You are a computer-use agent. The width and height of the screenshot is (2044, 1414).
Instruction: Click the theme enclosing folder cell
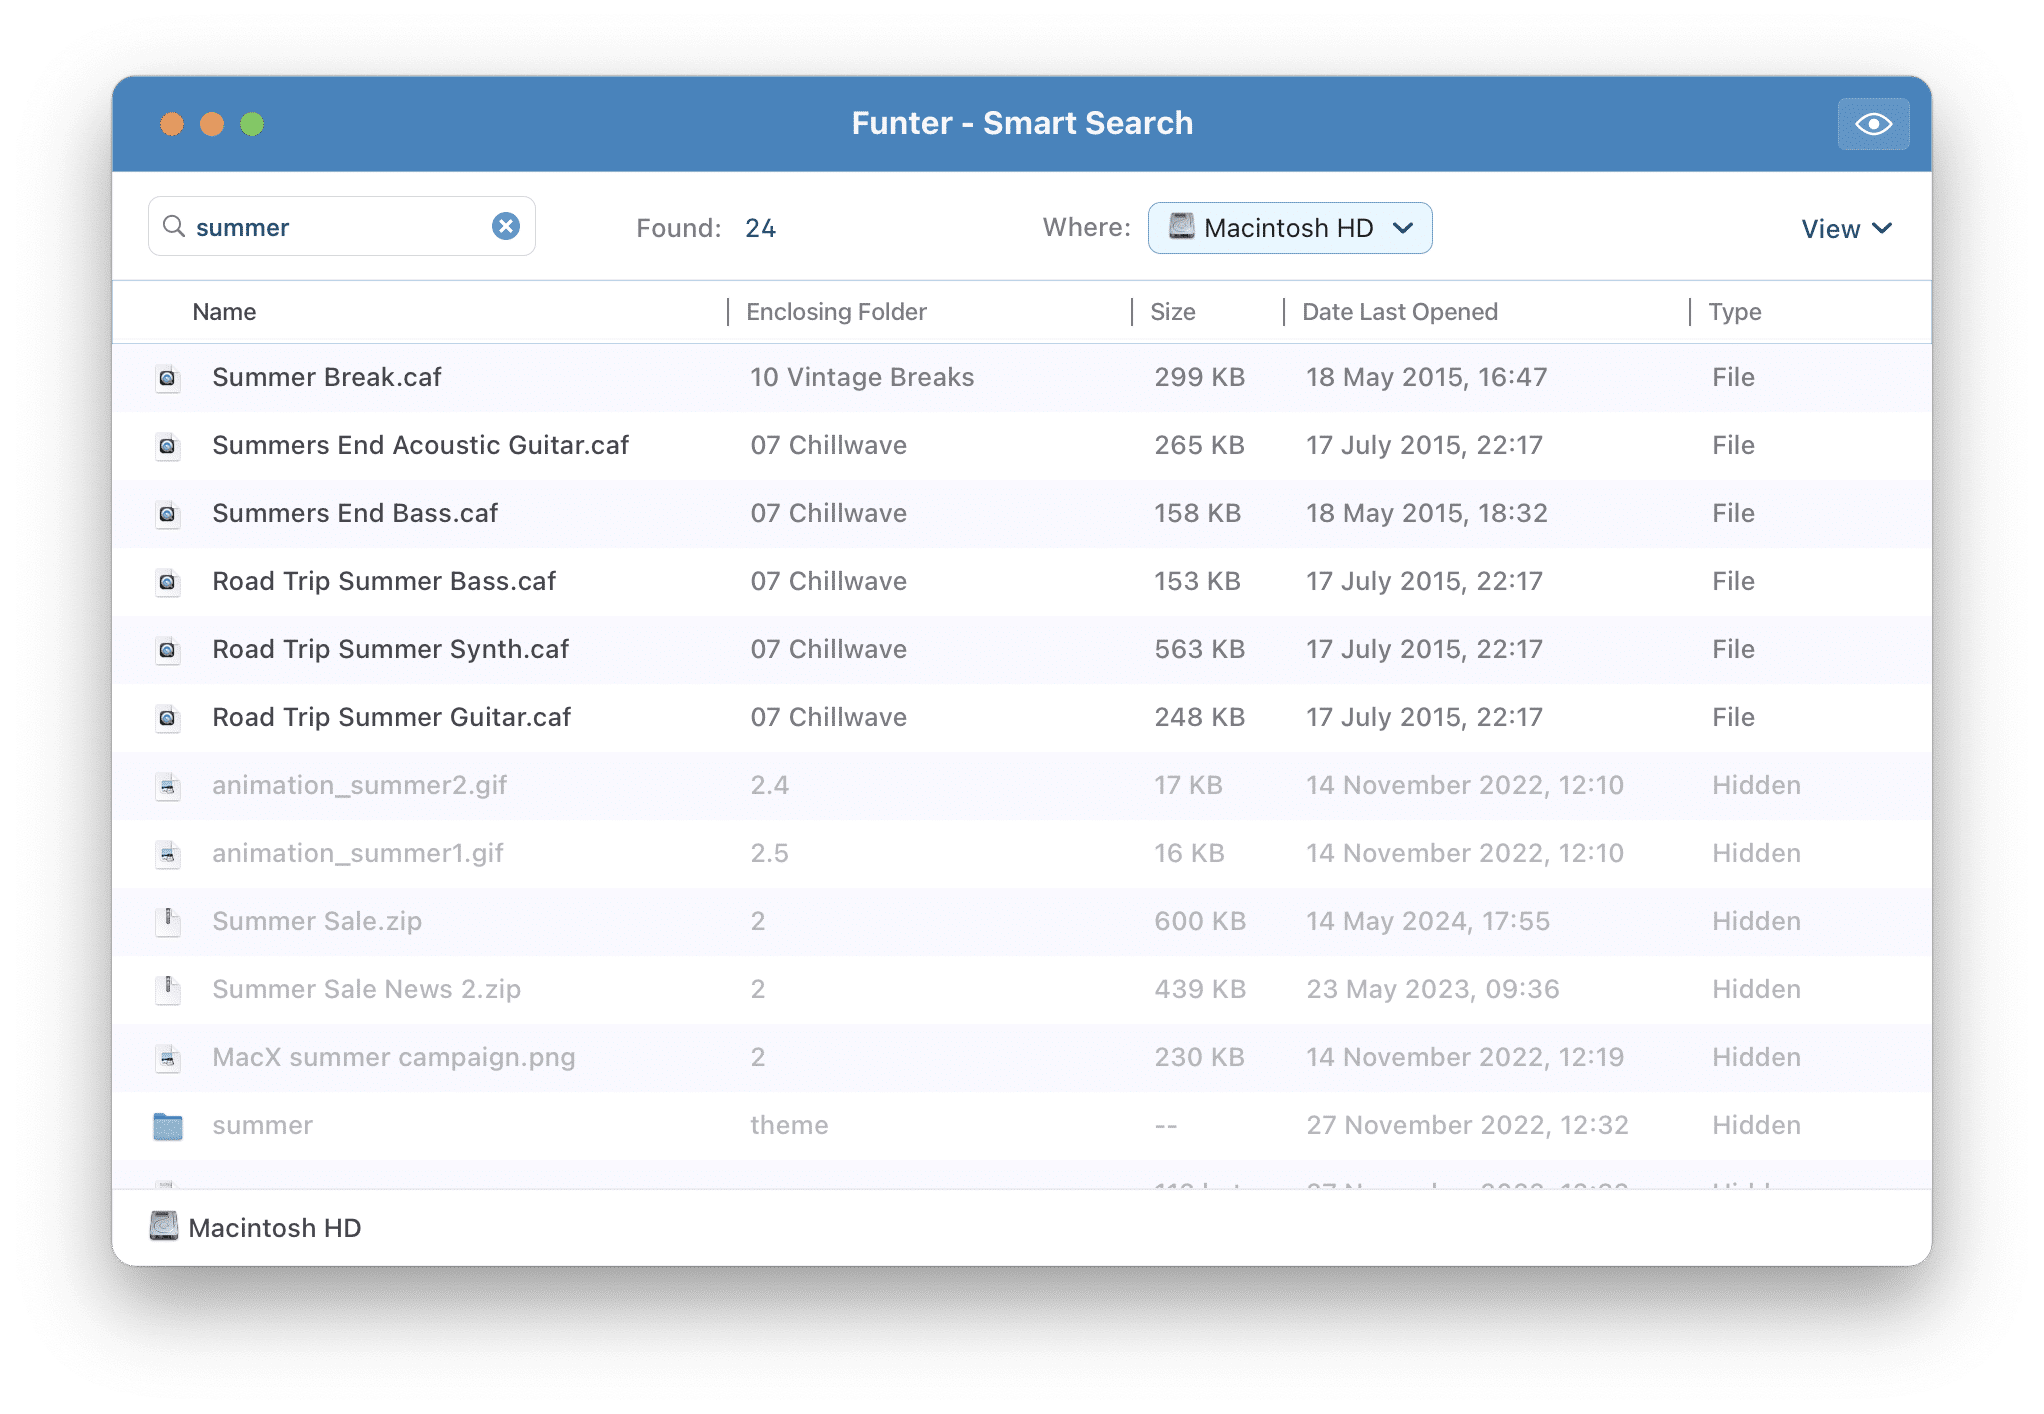tap(789, 1125)
